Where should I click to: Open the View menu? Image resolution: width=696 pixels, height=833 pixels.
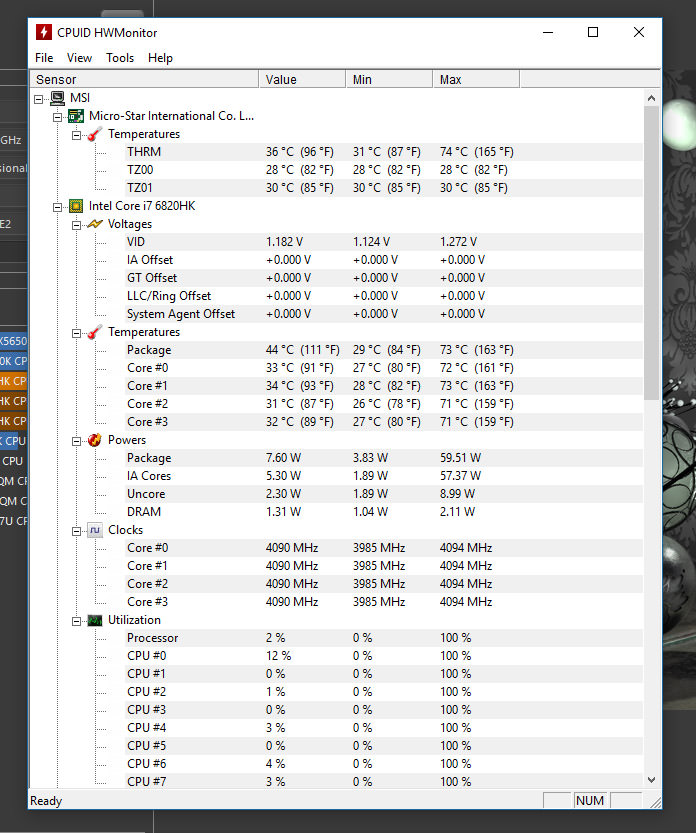click(79, 58)
